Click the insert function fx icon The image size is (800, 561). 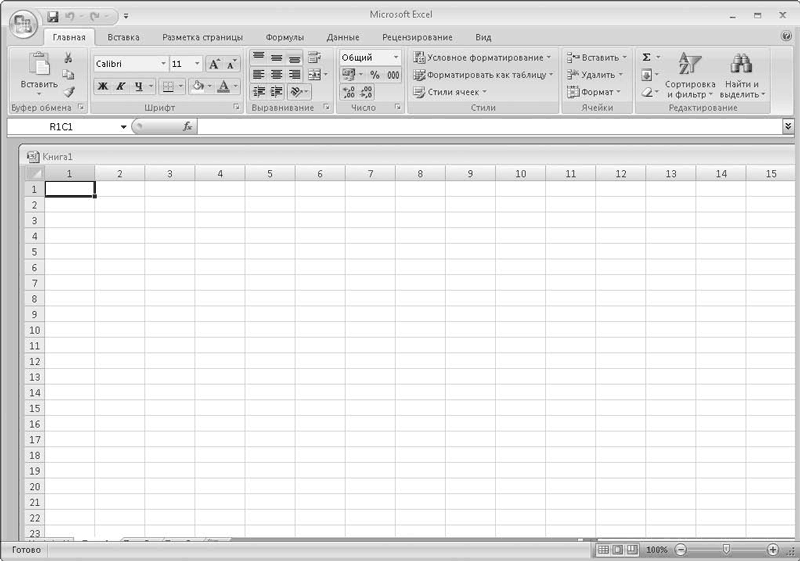[x=187, y=127]
